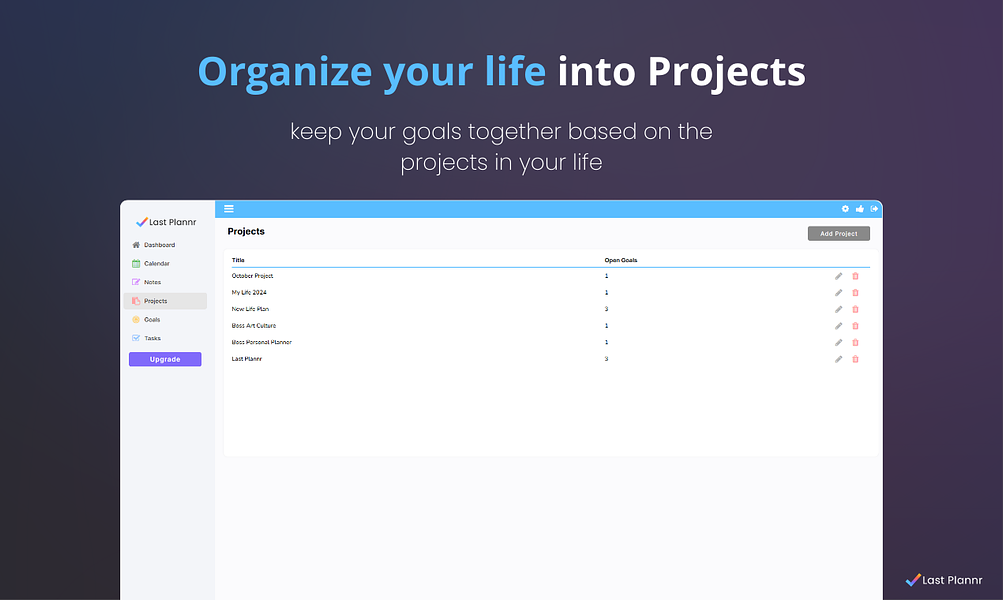
Task: Edit the Boss Art Culture project
Action: tap(839, 326)
